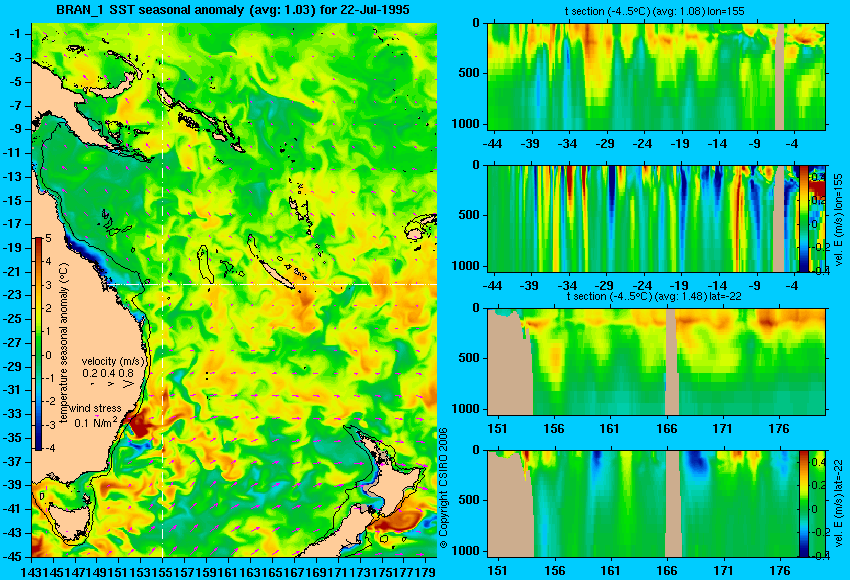
Task: Click '161' under the lat=-22 velocity section
Action: (x=610, y=571)
